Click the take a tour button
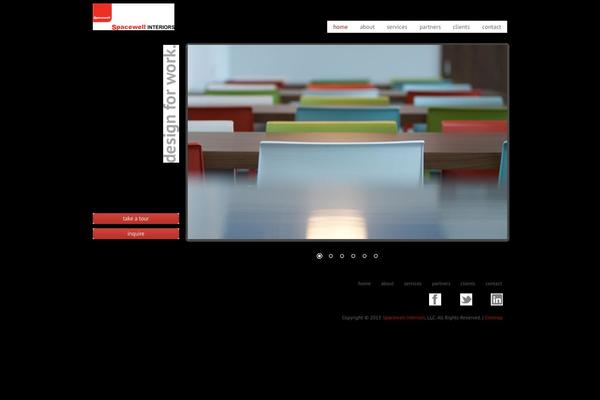600x400 pixels. (x=136, y=219)
